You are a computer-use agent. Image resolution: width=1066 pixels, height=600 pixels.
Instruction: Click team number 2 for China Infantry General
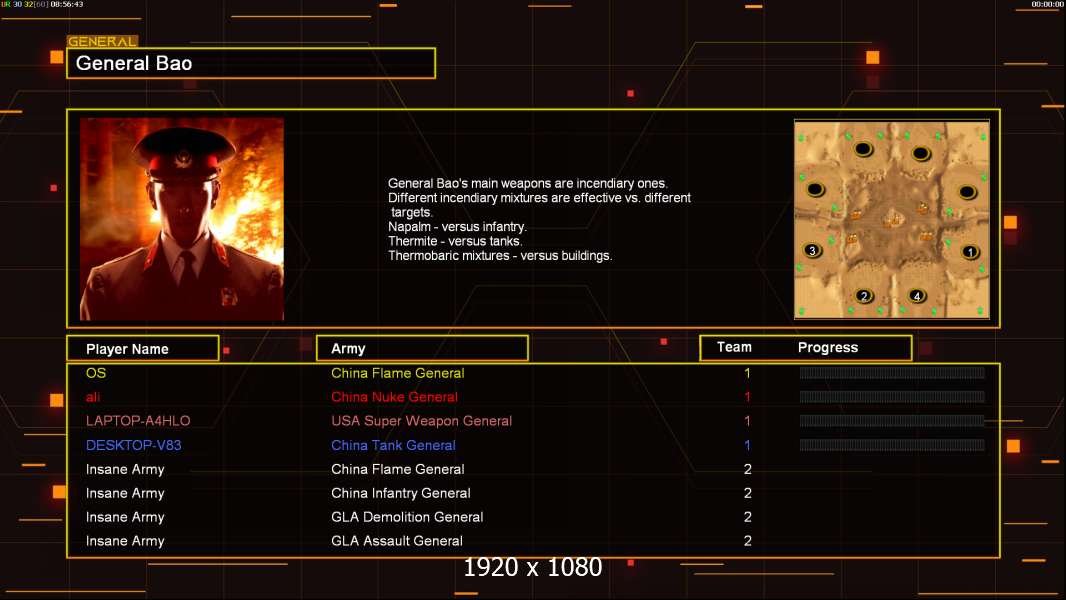tap(748, 493)
